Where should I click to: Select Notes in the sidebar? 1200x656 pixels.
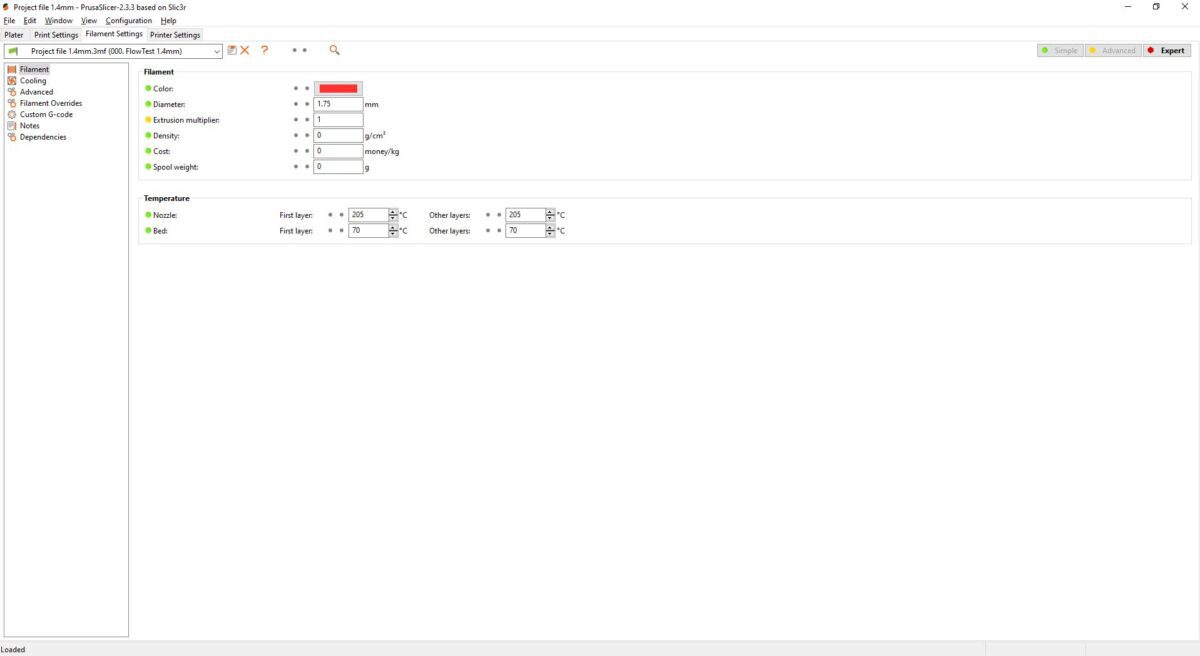pyautogui.click(x=30, y=126)
